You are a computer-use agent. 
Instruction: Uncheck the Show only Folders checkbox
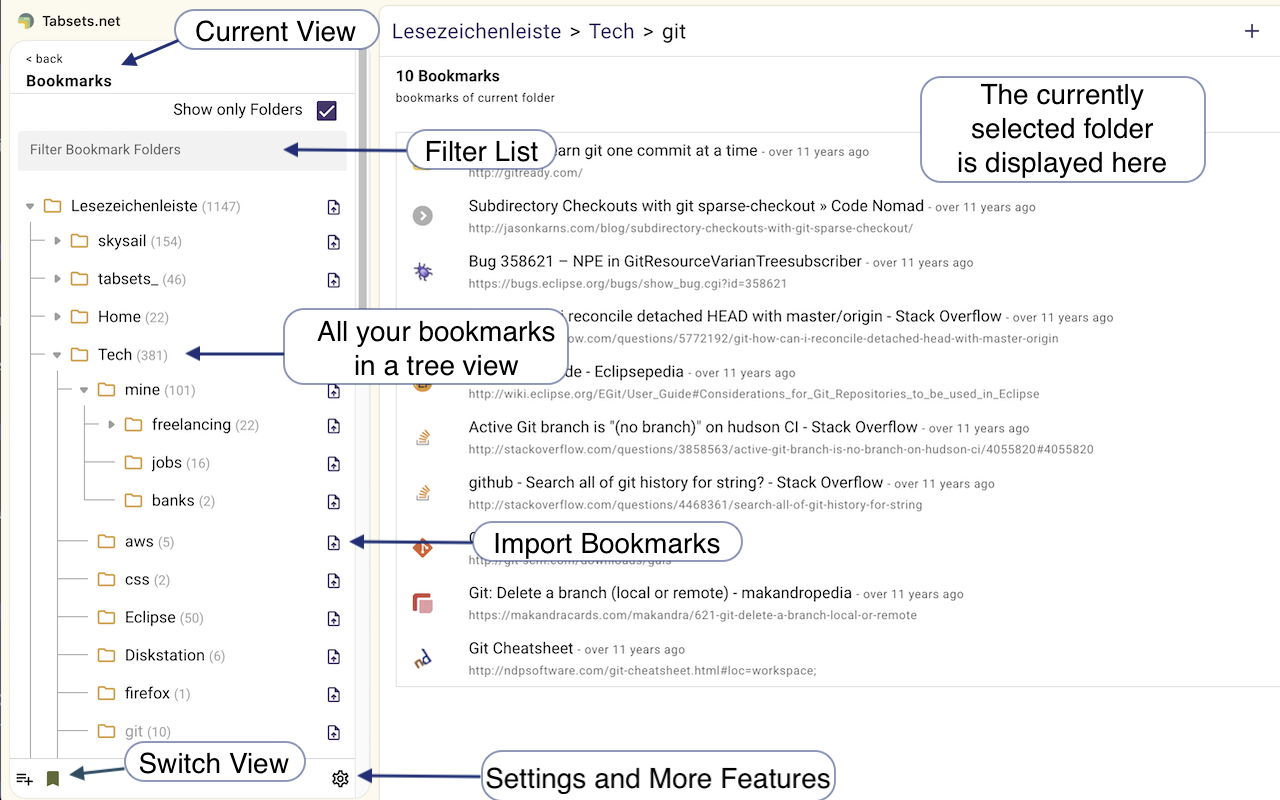tap(326, 110)
